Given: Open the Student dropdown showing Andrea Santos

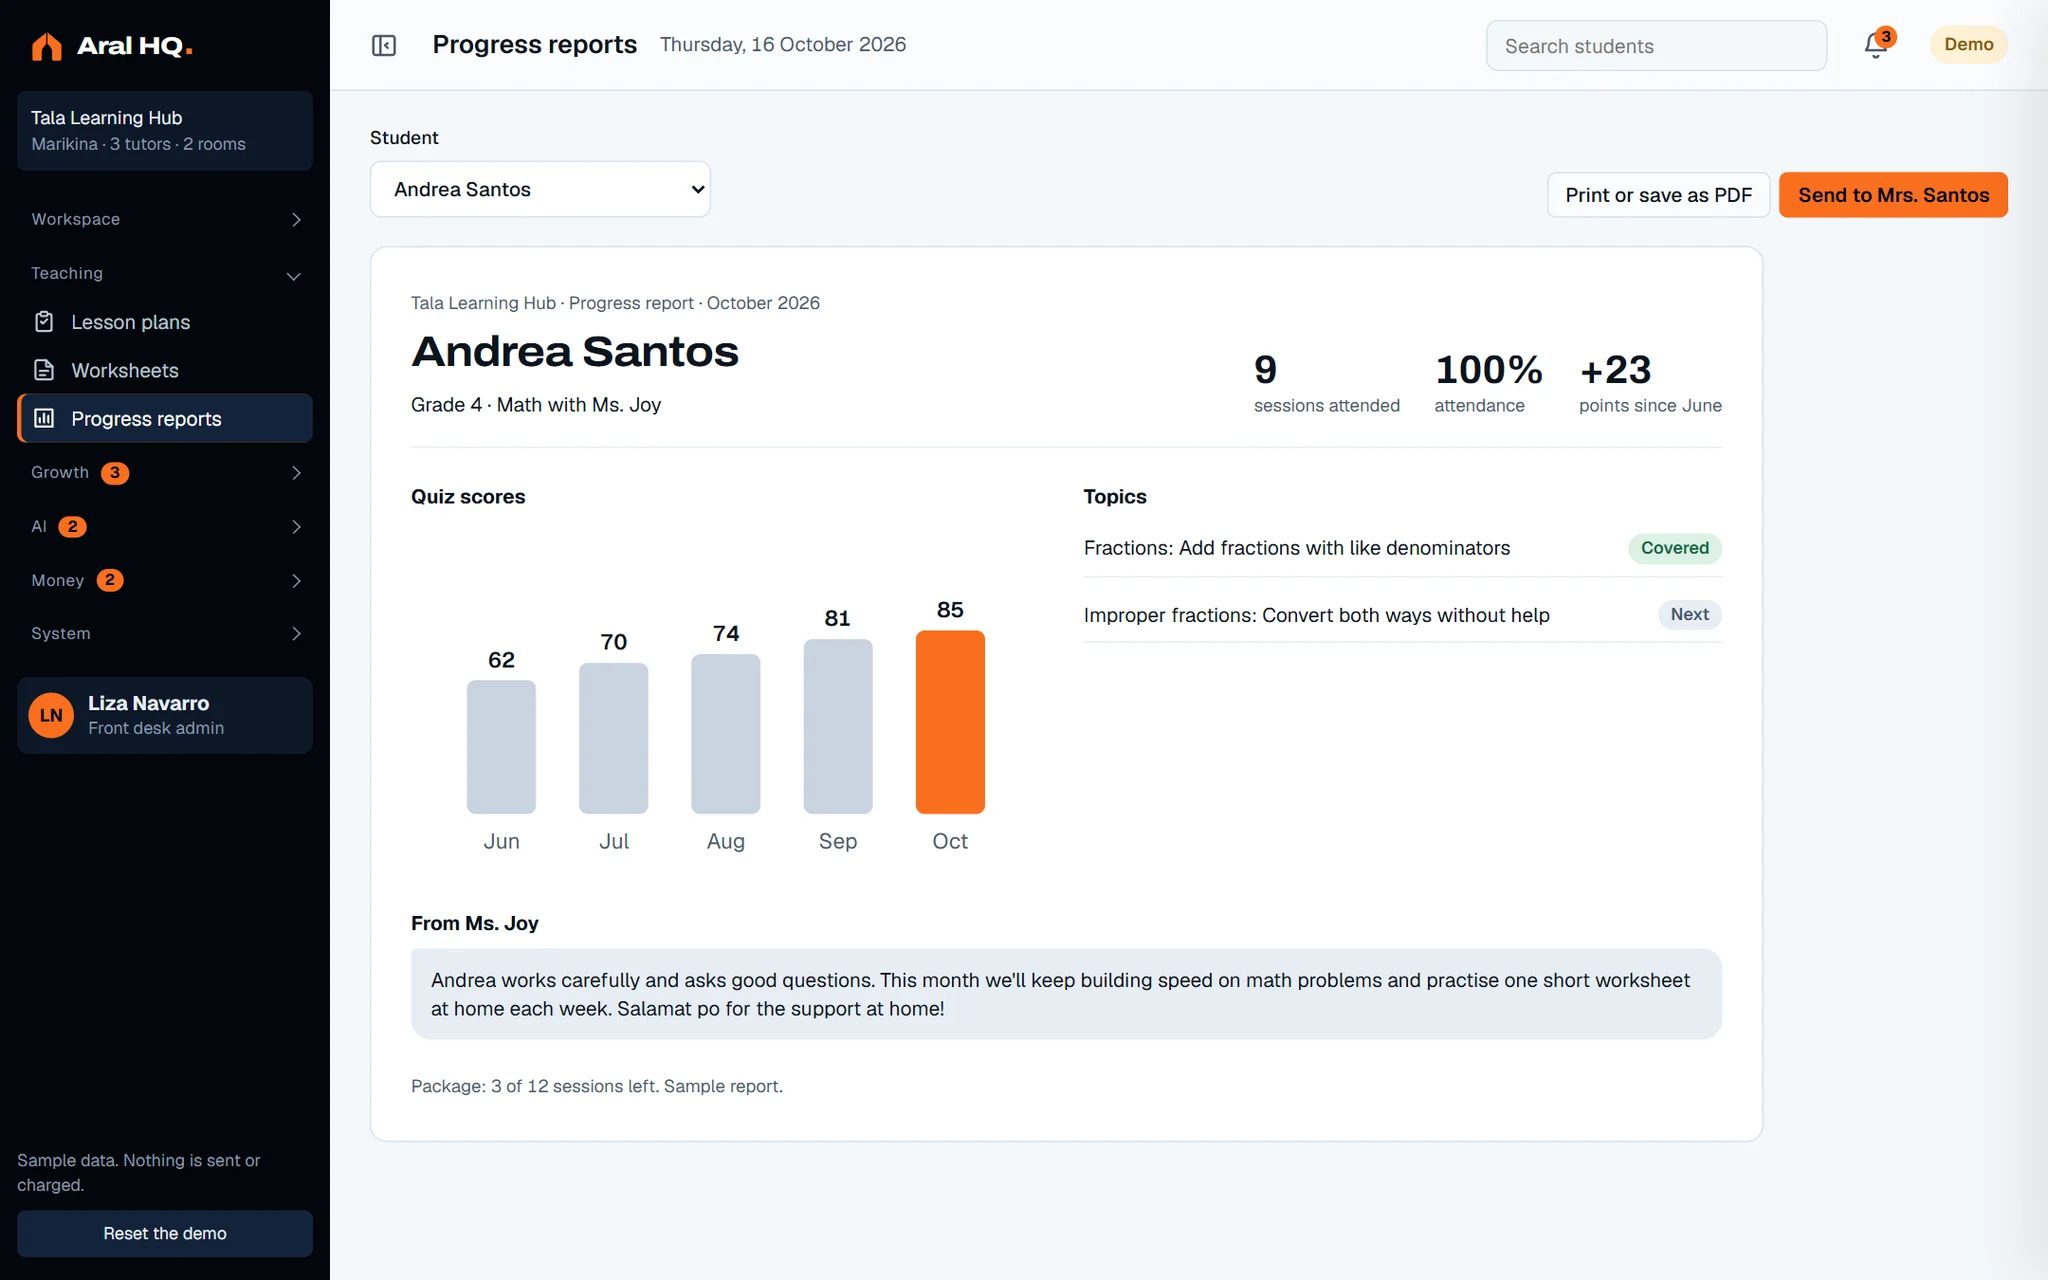Looking at the screenshot, I should (540, 189).
